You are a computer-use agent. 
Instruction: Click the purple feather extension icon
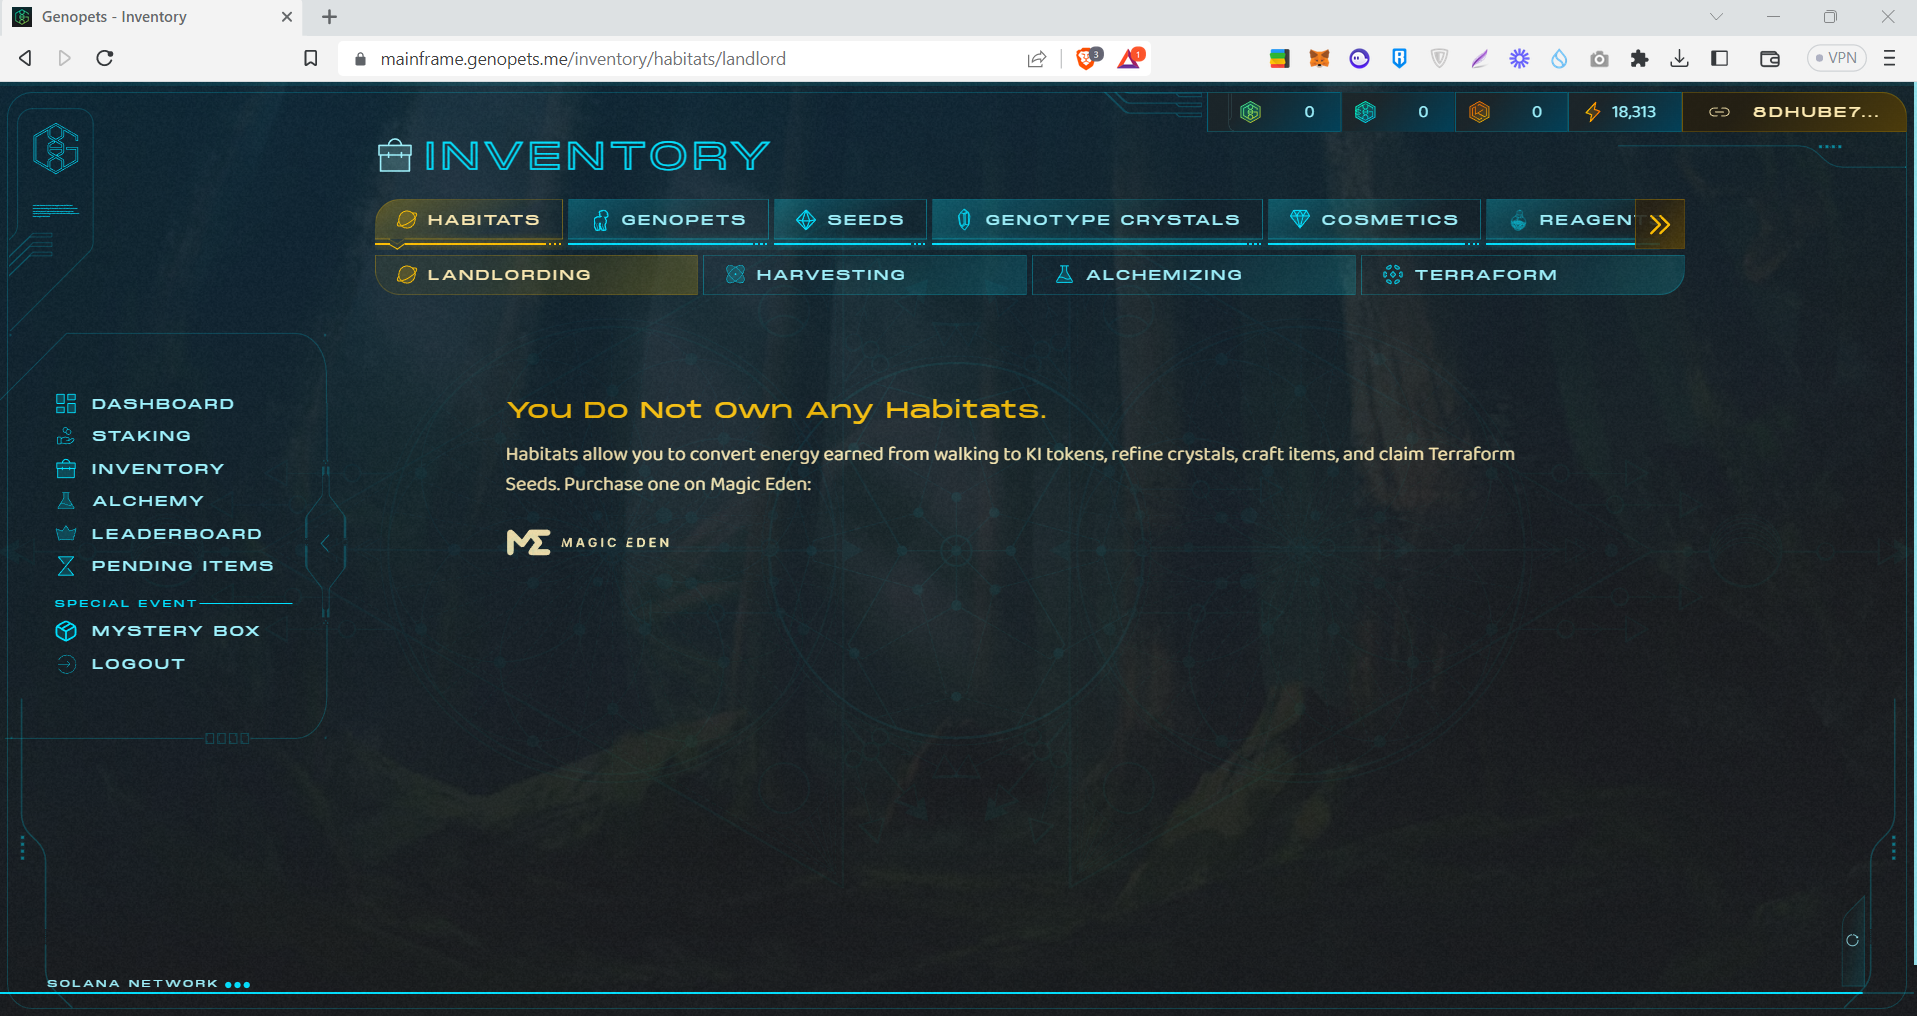pos(1479,59)
